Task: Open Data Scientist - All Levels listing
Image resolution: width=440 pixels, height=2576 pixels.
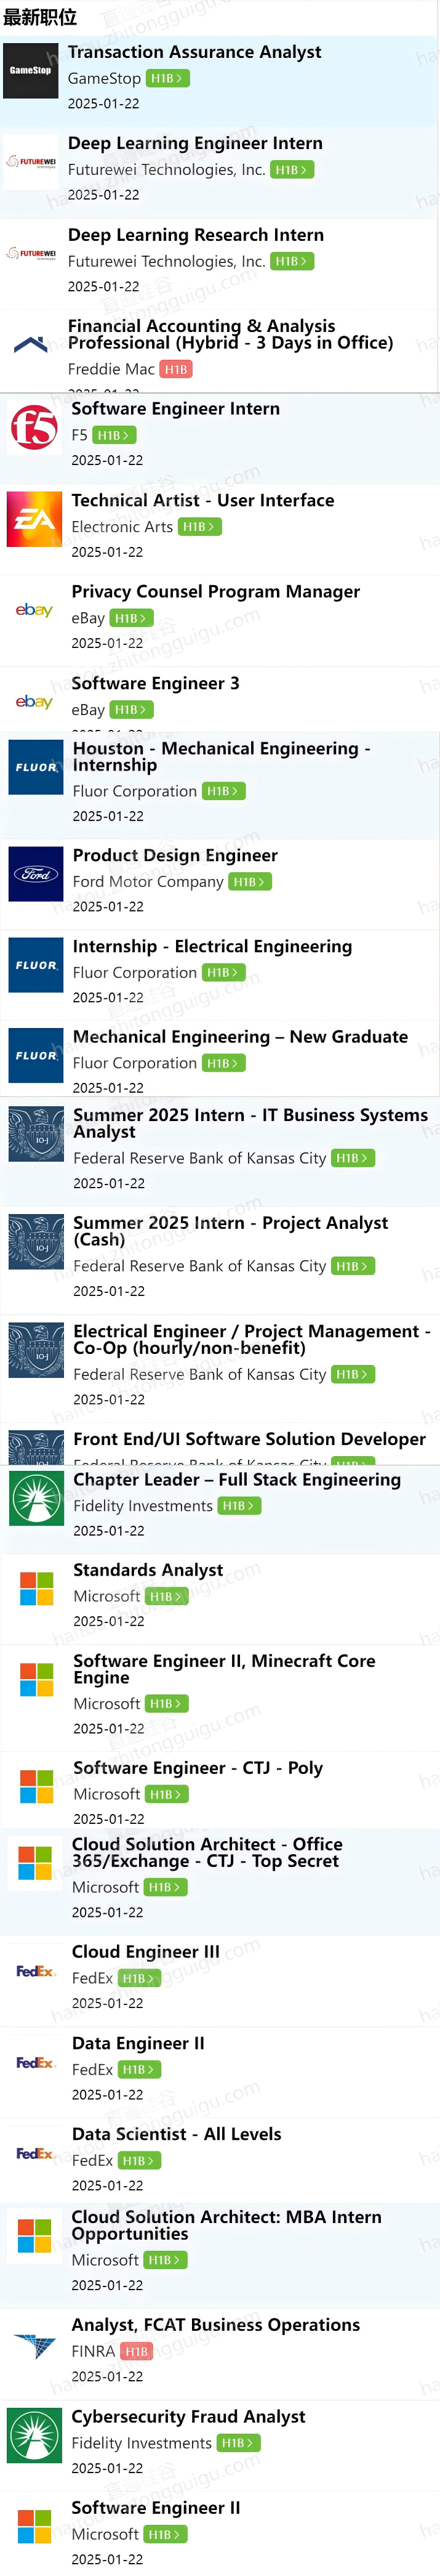Action: tap(176, 2134)
